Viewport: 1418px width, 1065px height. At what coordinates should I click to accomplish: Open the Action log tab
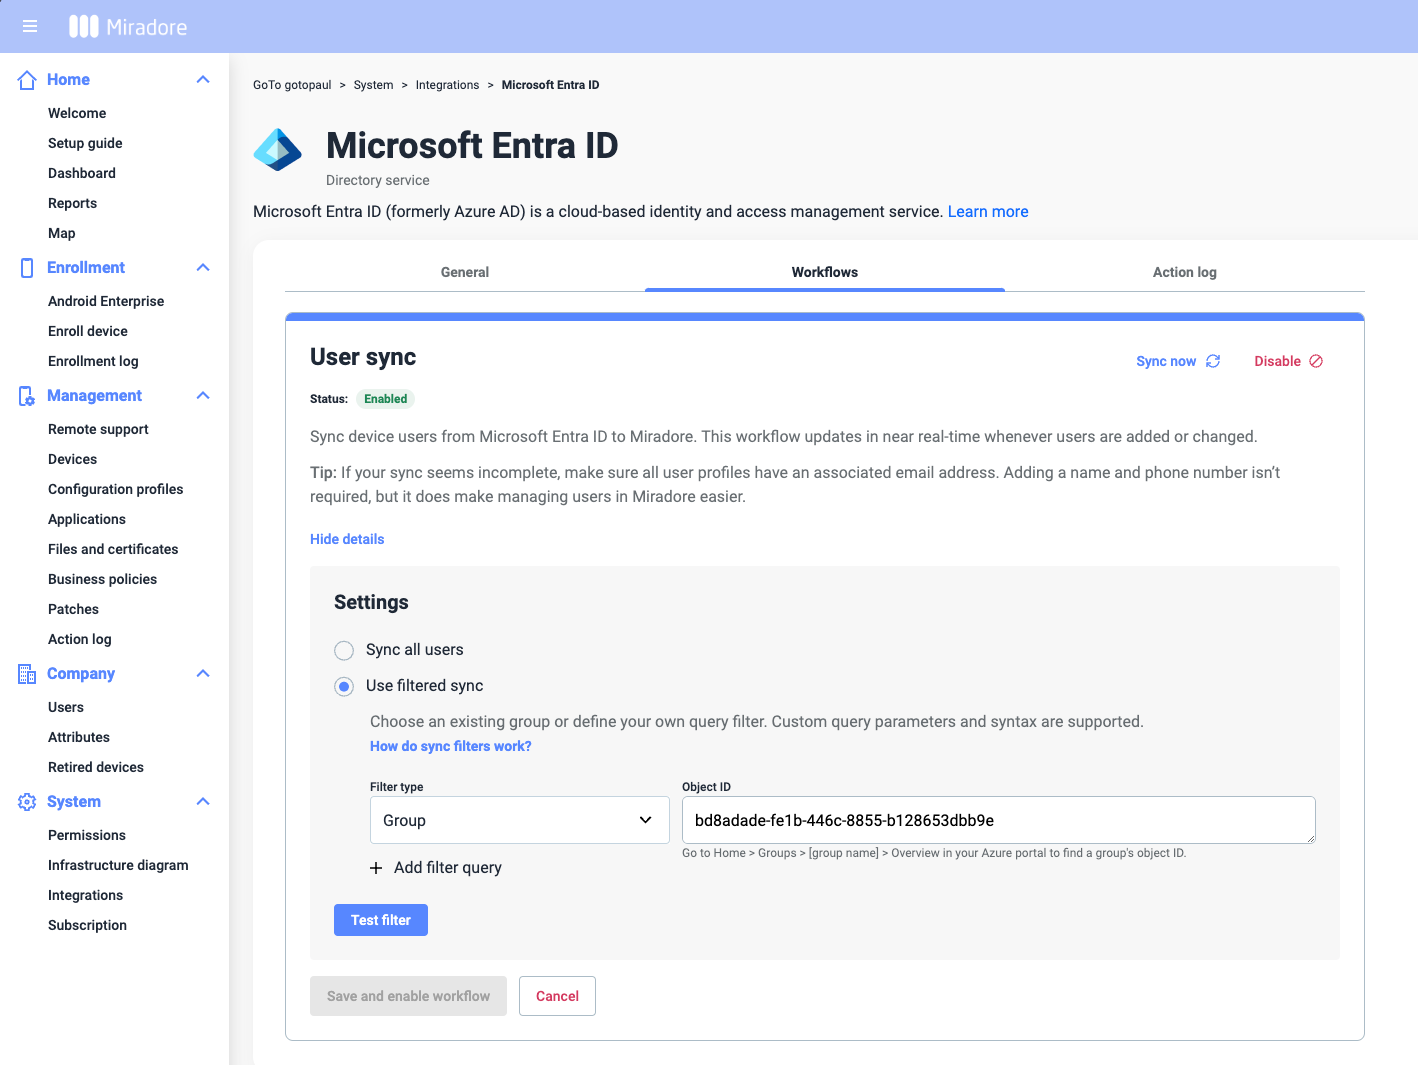coord(1184,272)
